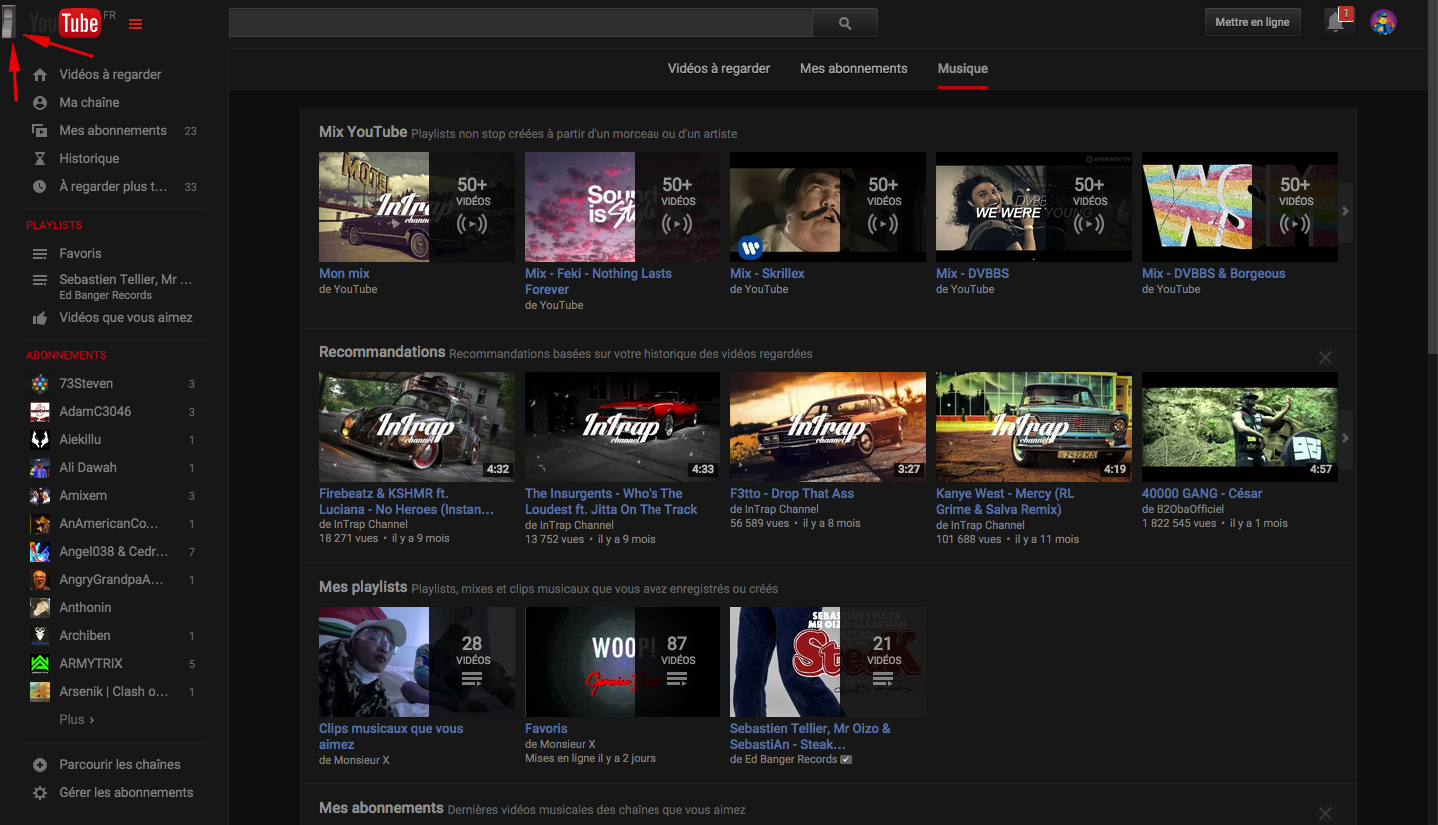The width and height of the screenshot is (1438, 825).
Task: Show next Recommandations videos arrow
Action: point(1346,438)
